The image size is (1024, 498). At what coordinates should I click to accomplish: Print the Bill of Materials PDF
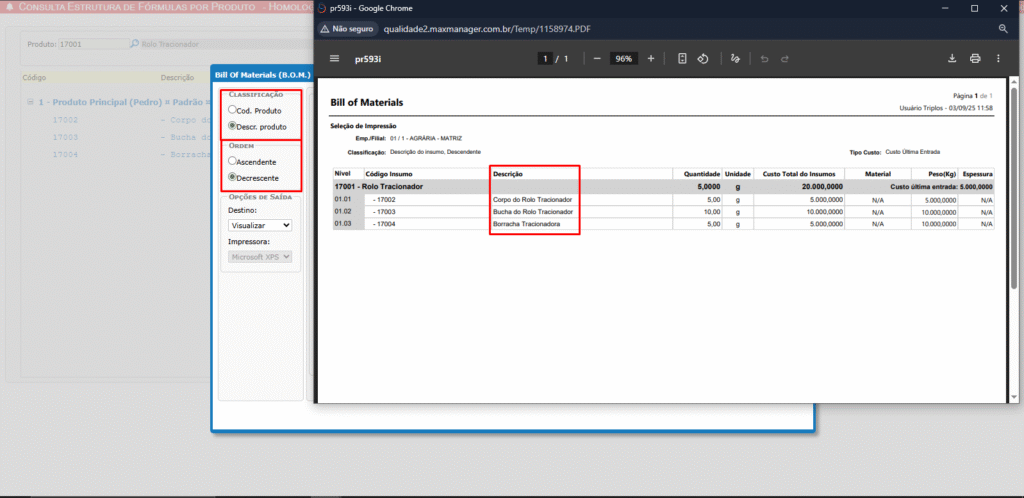pyautogui.click(x=975, y=59)
